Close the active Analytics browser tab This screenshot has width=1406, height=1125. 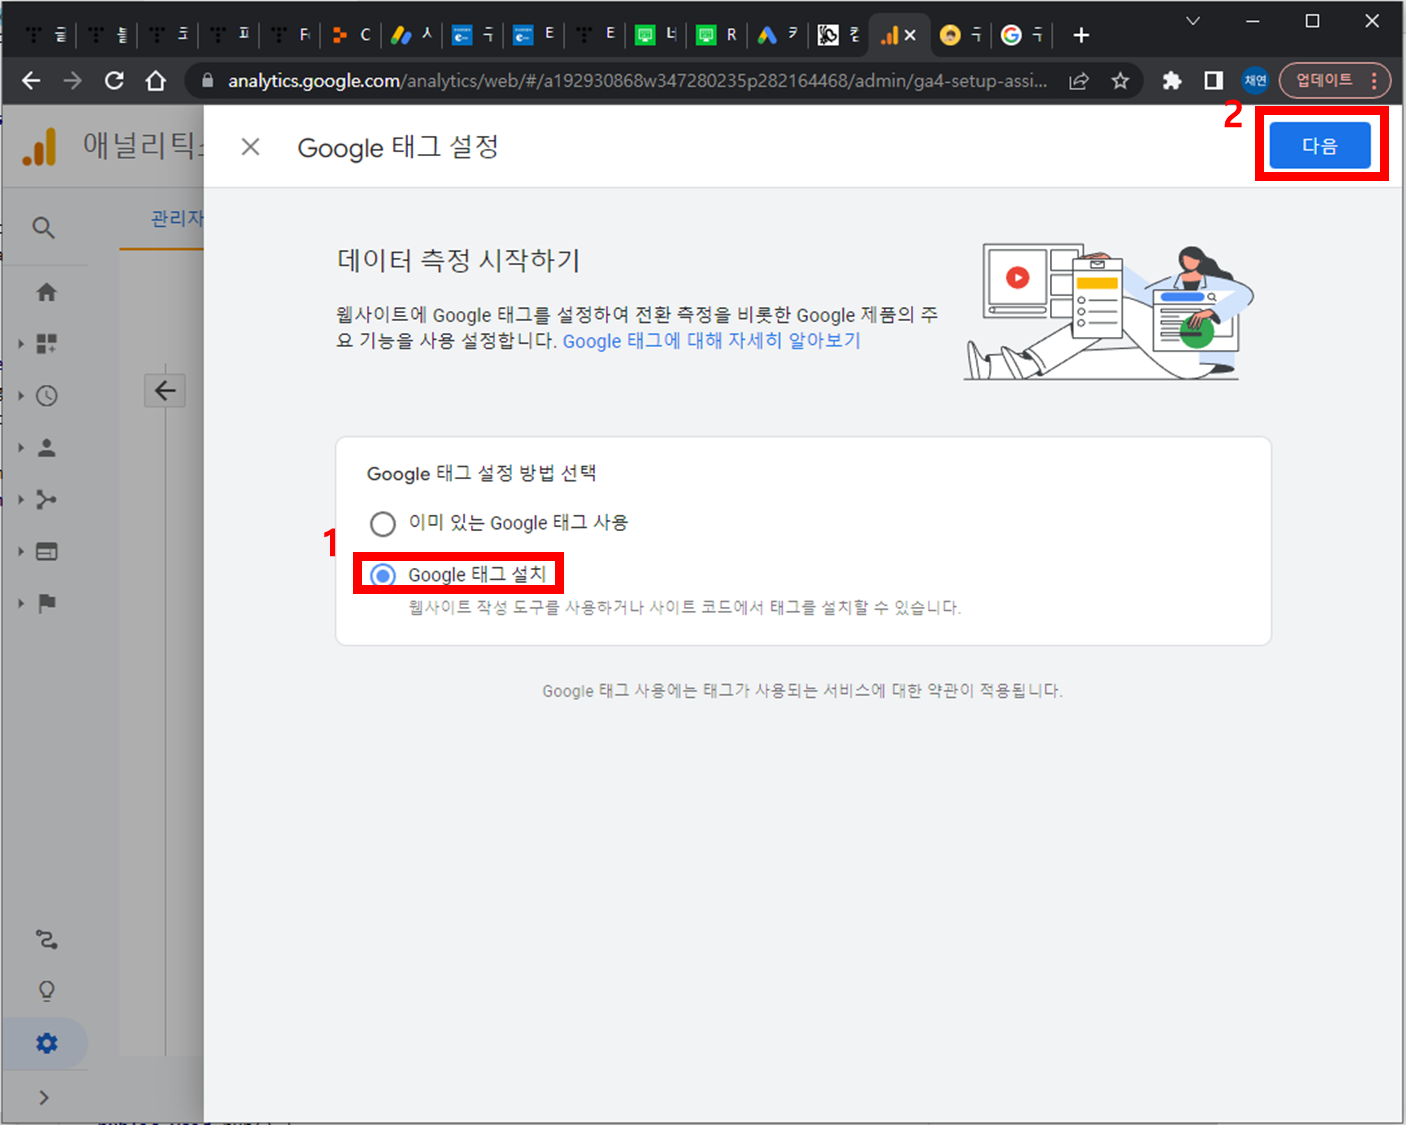(910, 35)
